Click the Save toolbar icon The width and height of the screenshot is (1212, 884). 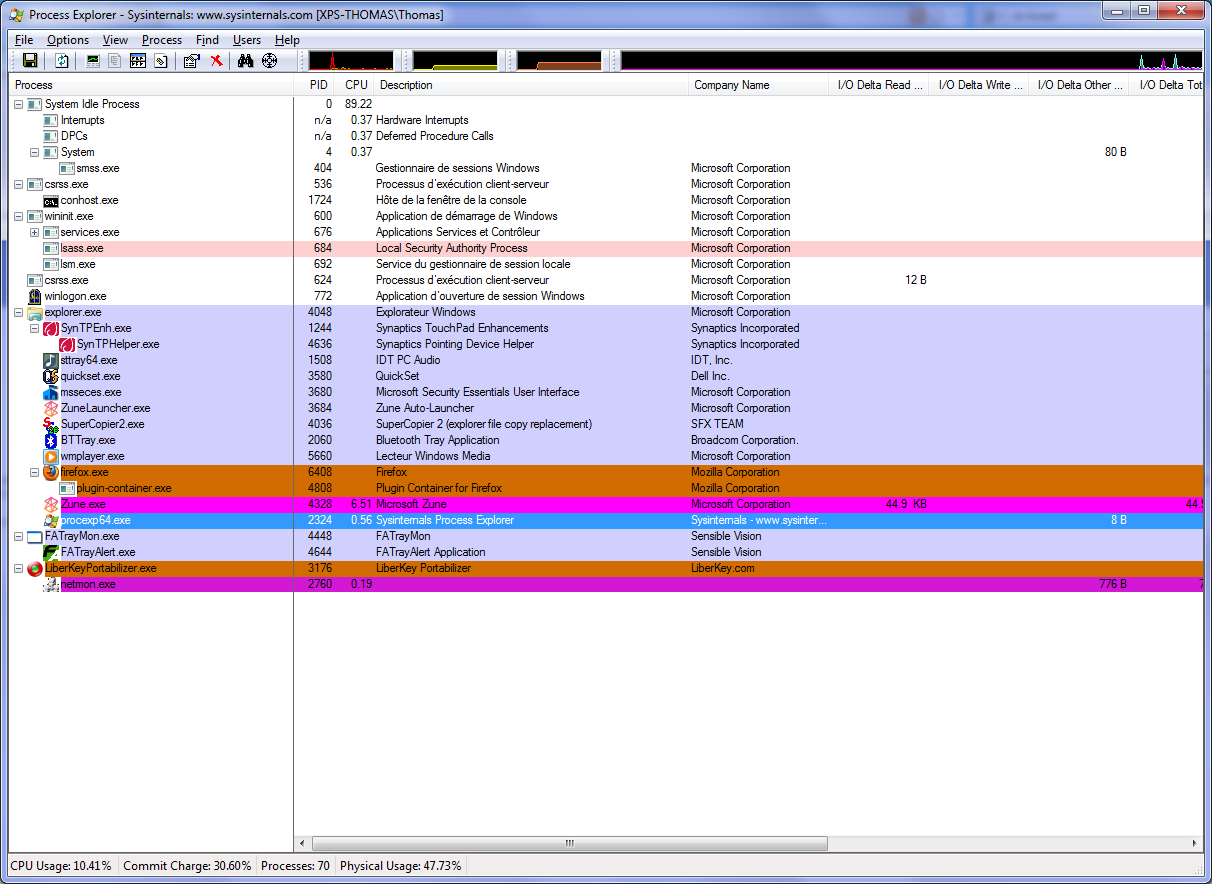point(30,61)
